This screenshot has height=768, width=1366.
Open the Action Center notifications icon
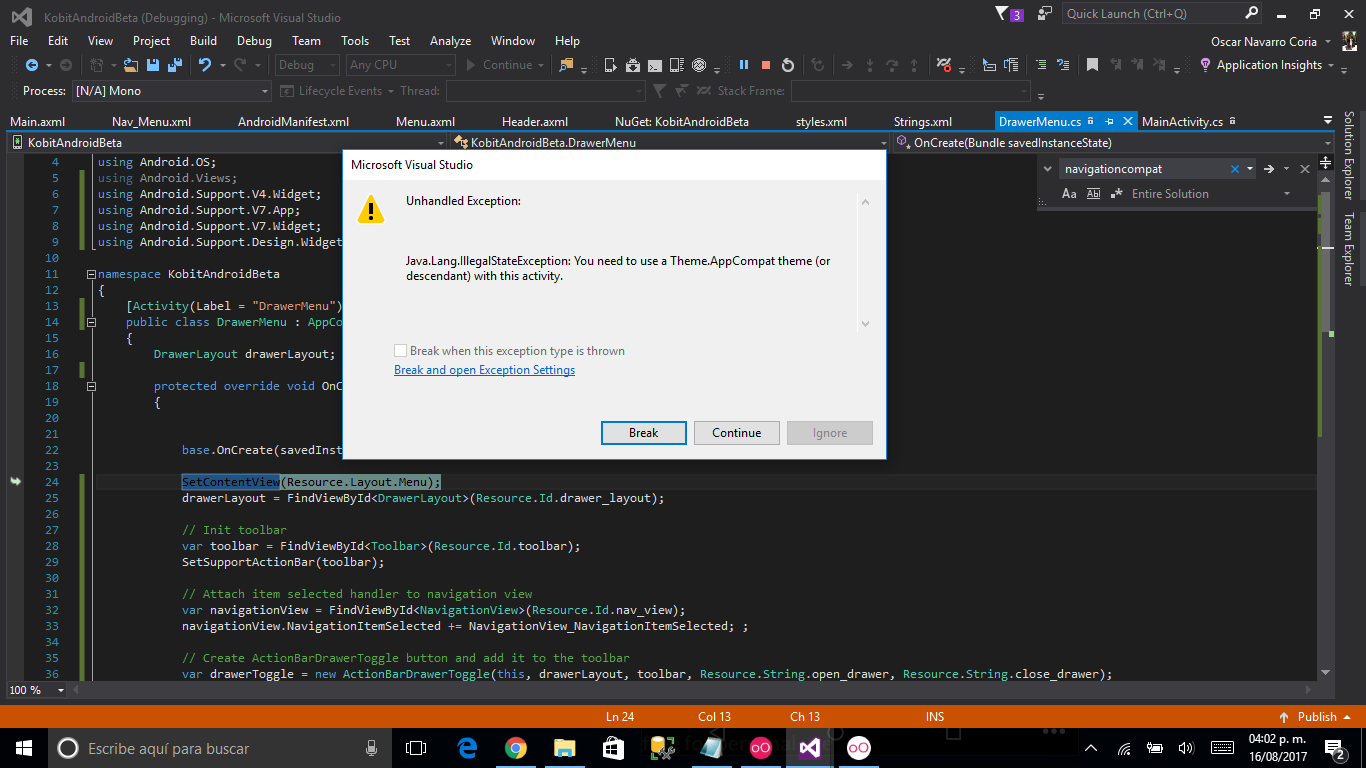1335,748
